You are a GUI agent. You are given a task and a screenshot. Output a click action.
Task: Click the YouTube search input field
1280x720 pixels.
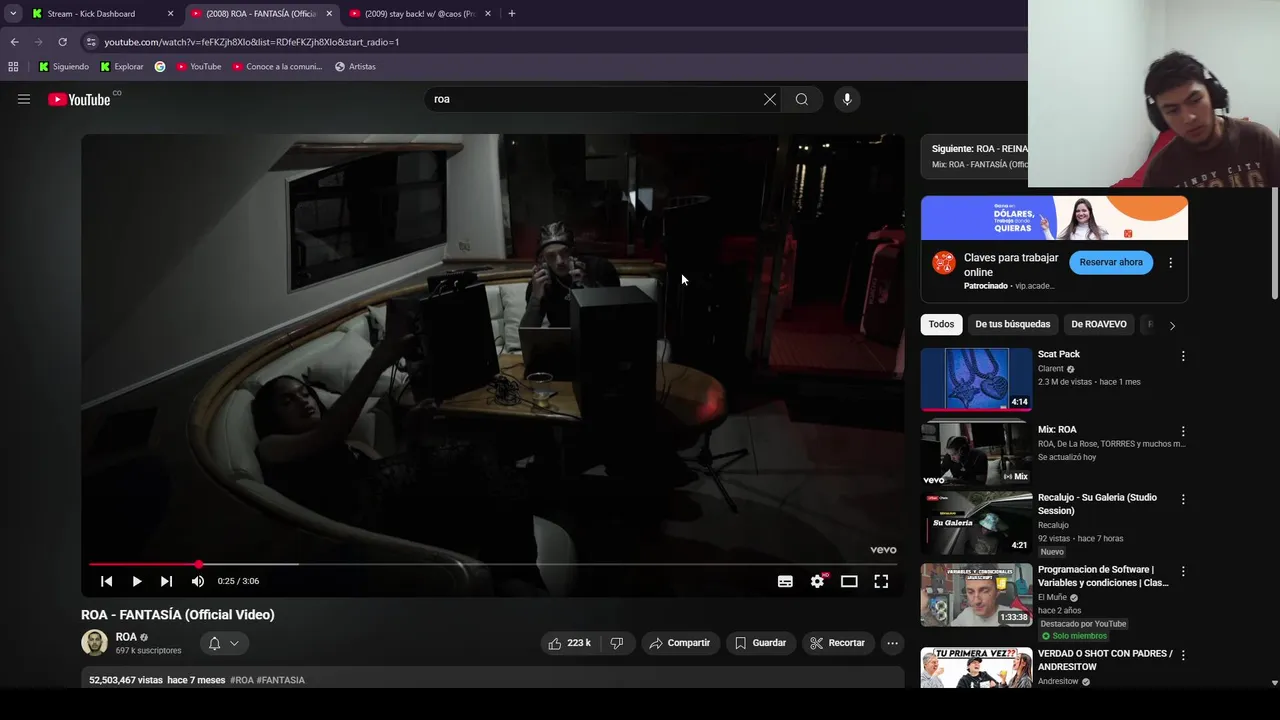click(x=595, y=99)
